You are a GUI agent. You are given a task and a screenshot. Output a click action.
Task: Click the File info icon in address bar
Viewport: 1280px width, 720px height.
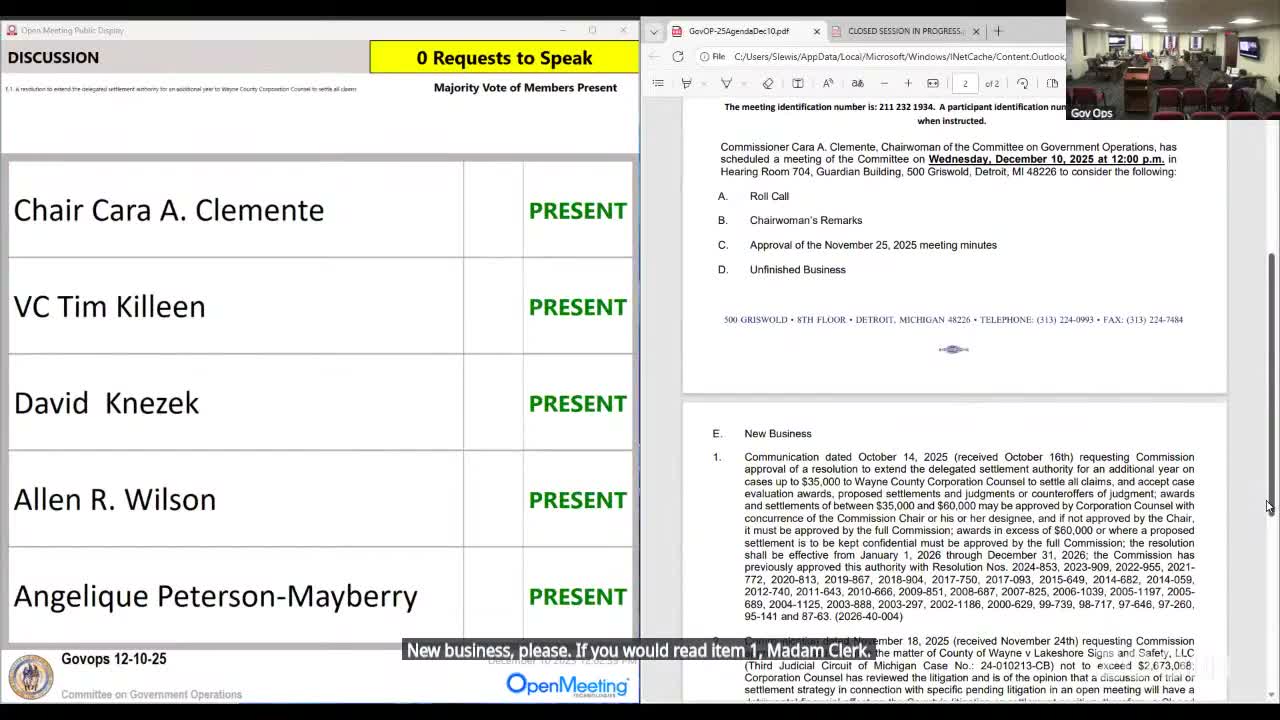713,57
